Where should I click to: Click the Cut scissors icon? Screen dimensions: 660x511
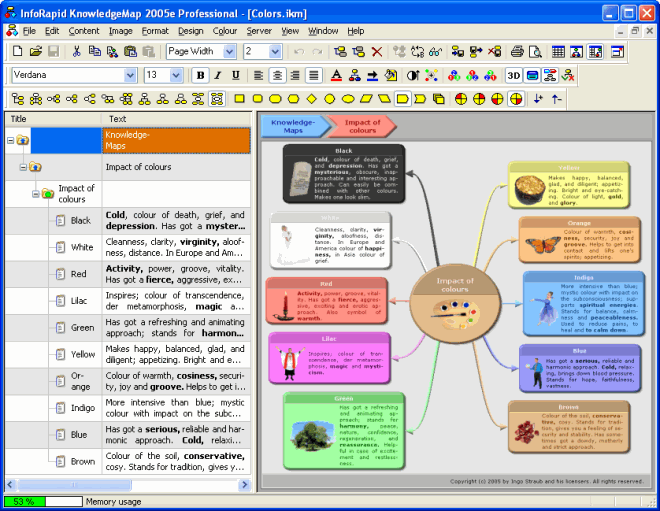pos(77,51)
